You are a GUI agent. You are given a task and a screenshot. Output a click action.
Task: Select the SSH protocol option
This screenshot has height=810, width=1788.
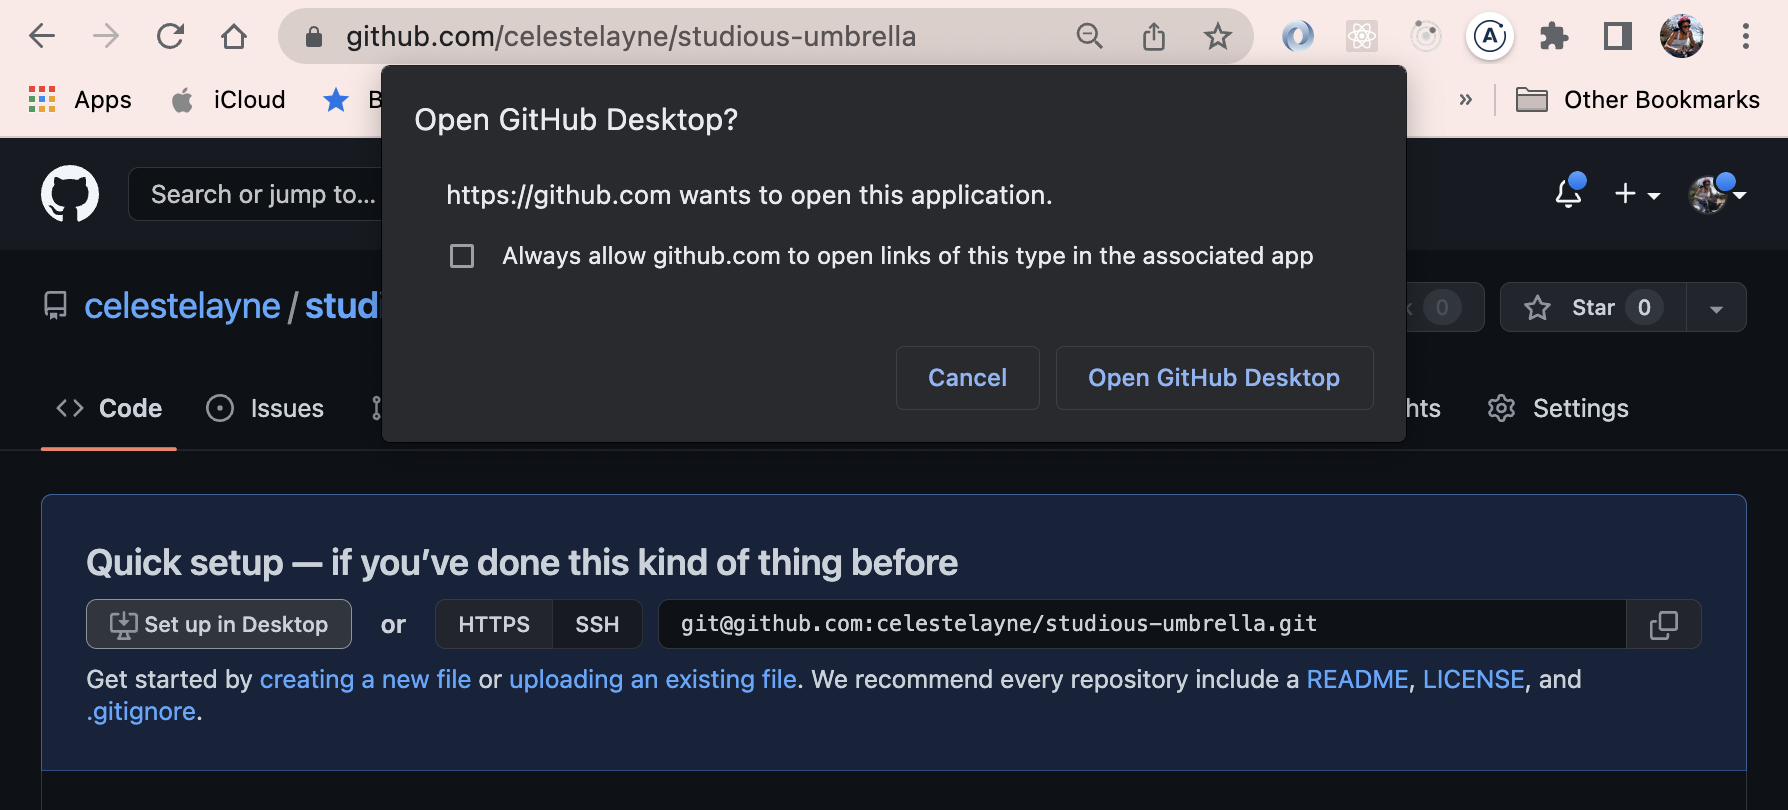pyautogui.click(x=597, y=625)
